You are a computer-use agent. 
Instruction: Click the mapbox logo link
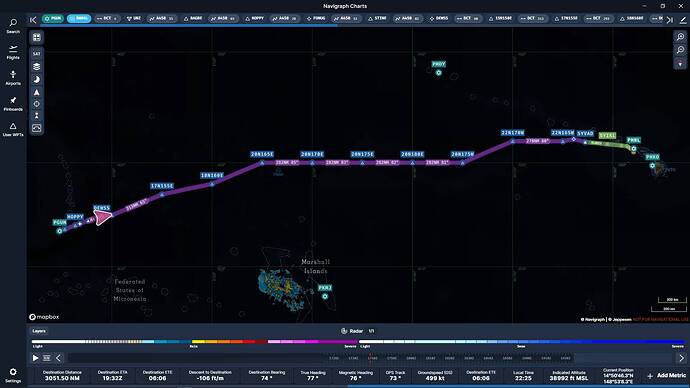click(44, 317)
